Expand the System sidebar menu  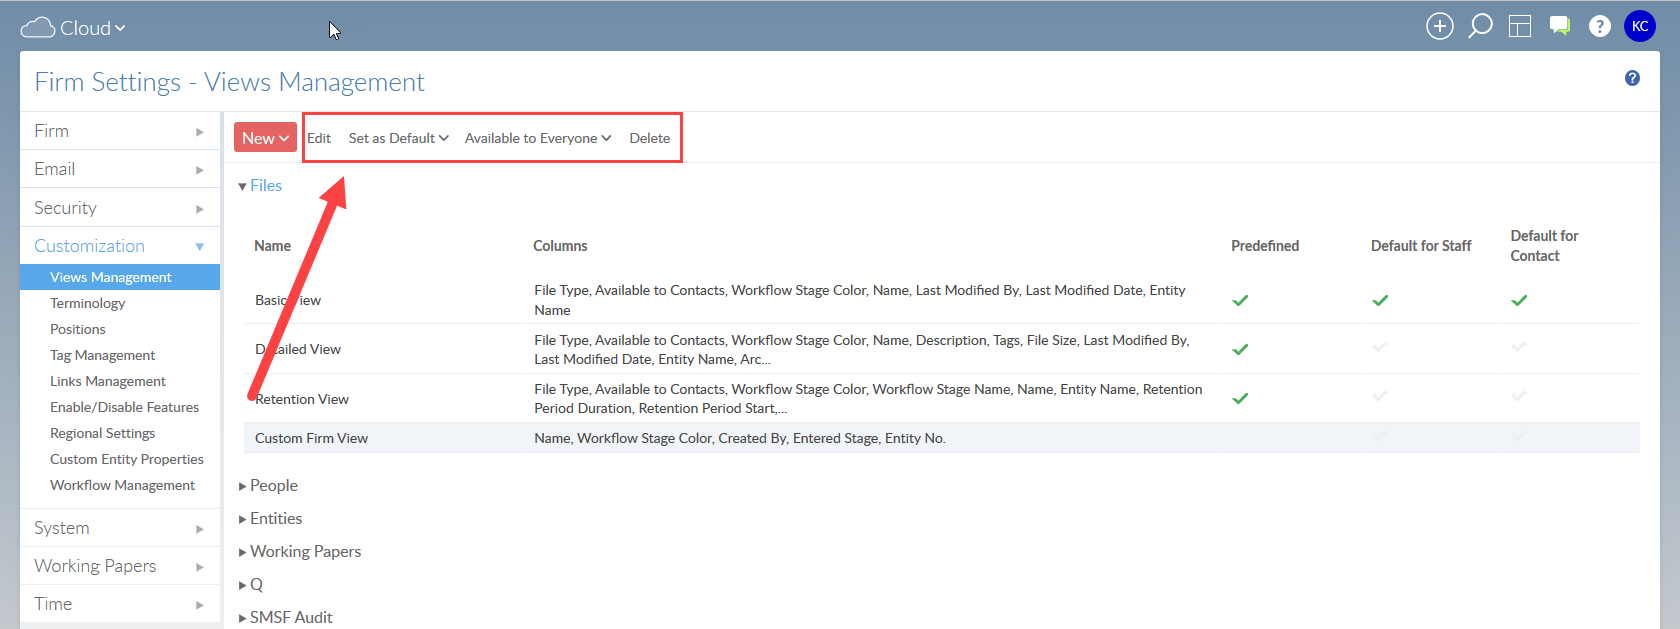pos(120,528)
